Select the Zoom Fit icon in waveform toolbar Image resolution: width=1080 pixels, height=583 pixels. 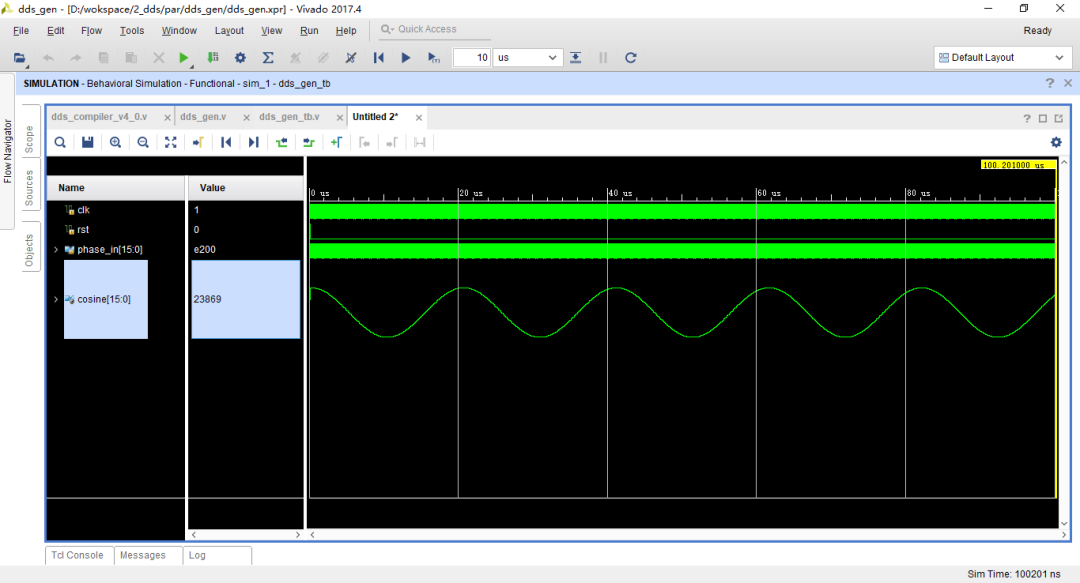tap(171, 142)
